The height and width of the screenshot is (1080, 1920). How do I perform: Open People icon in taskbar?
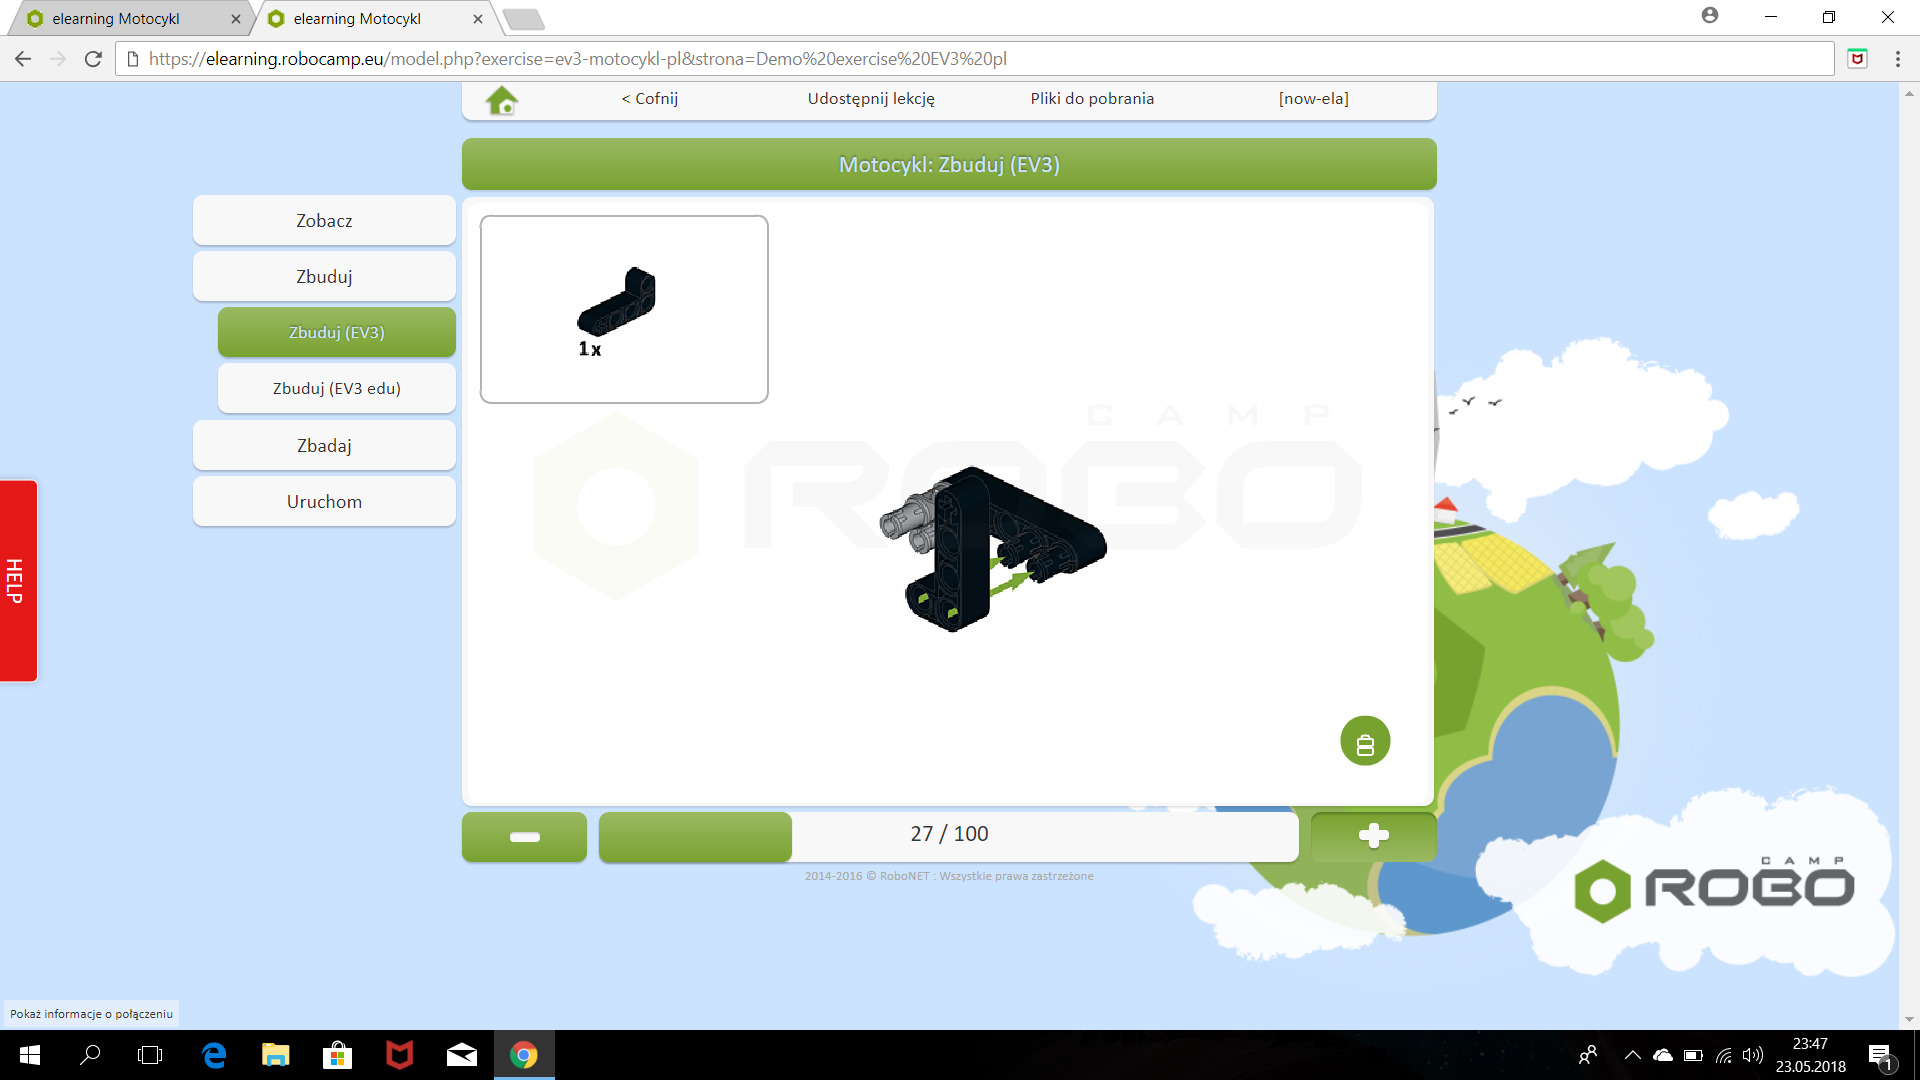point(1587,1055)
